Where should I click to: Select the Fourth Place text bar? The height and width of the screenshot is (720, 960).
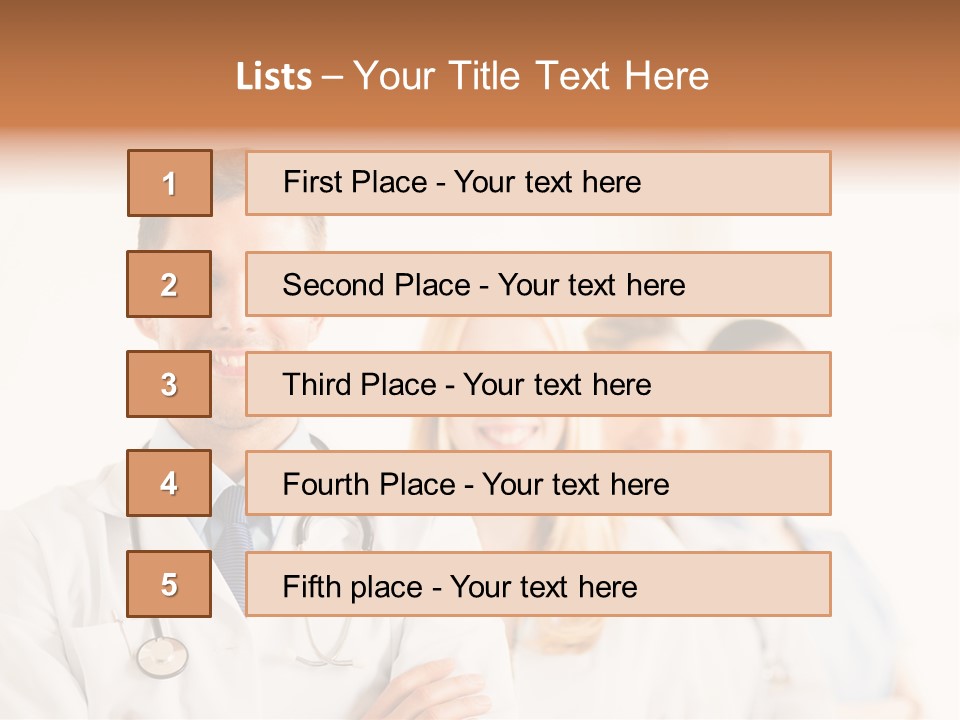(538, 483)
